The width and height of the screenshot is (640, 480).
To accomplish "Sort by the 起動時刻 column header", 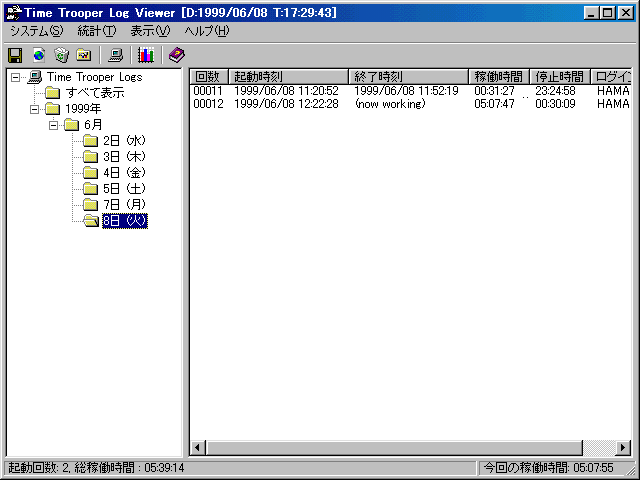I will [288, 76].
